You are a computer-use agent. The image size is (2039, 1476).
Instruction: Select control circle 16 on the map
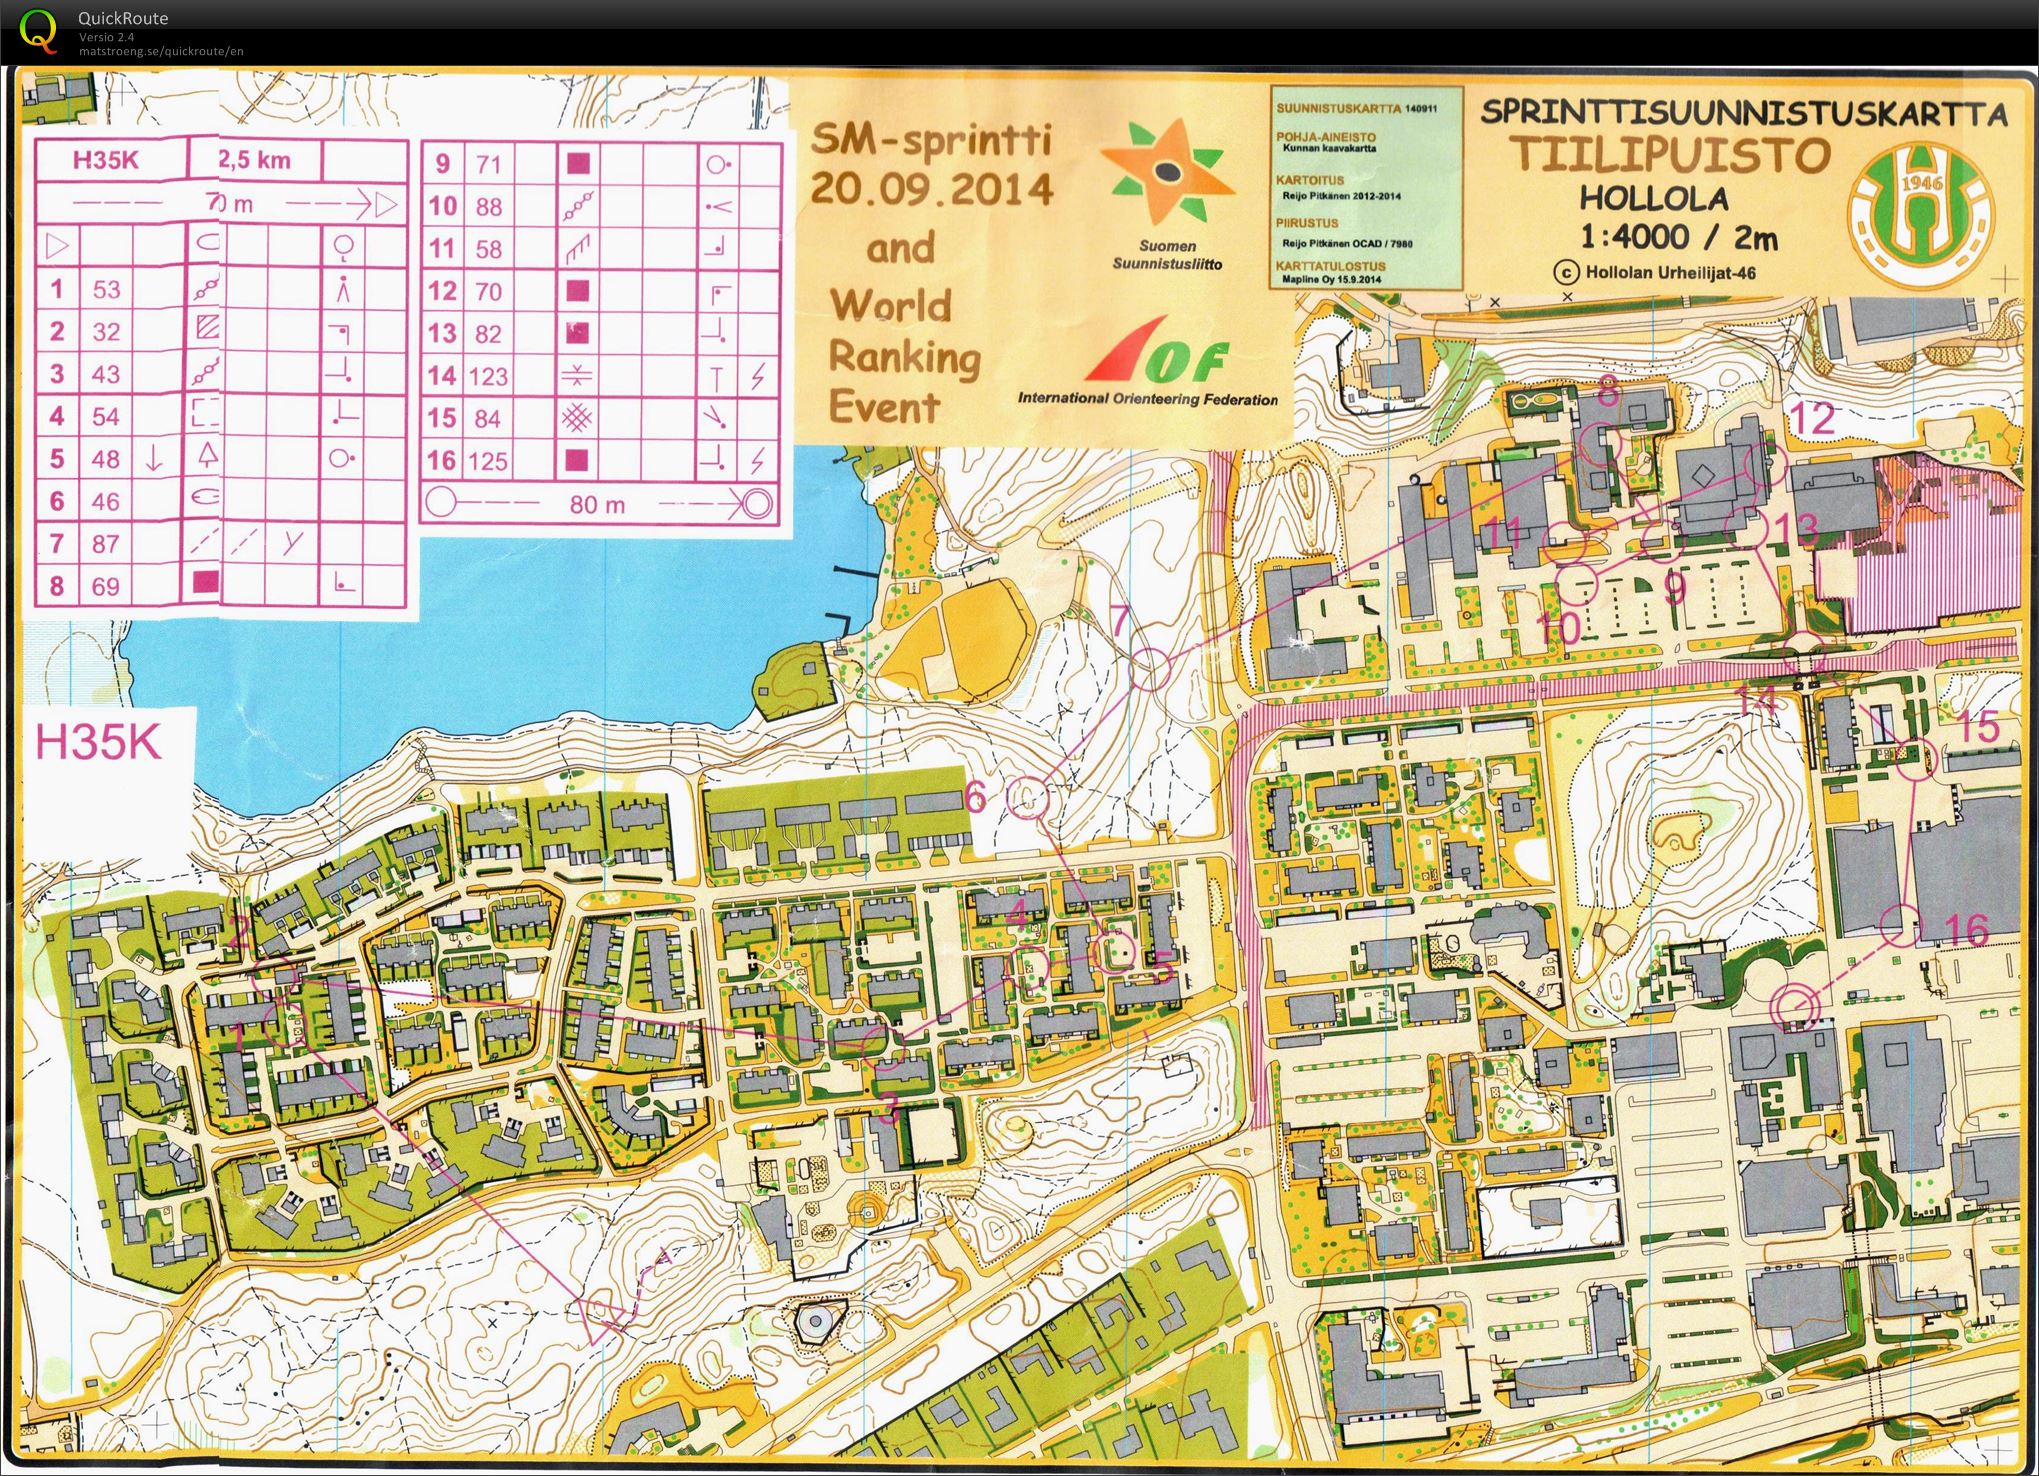1899,925
